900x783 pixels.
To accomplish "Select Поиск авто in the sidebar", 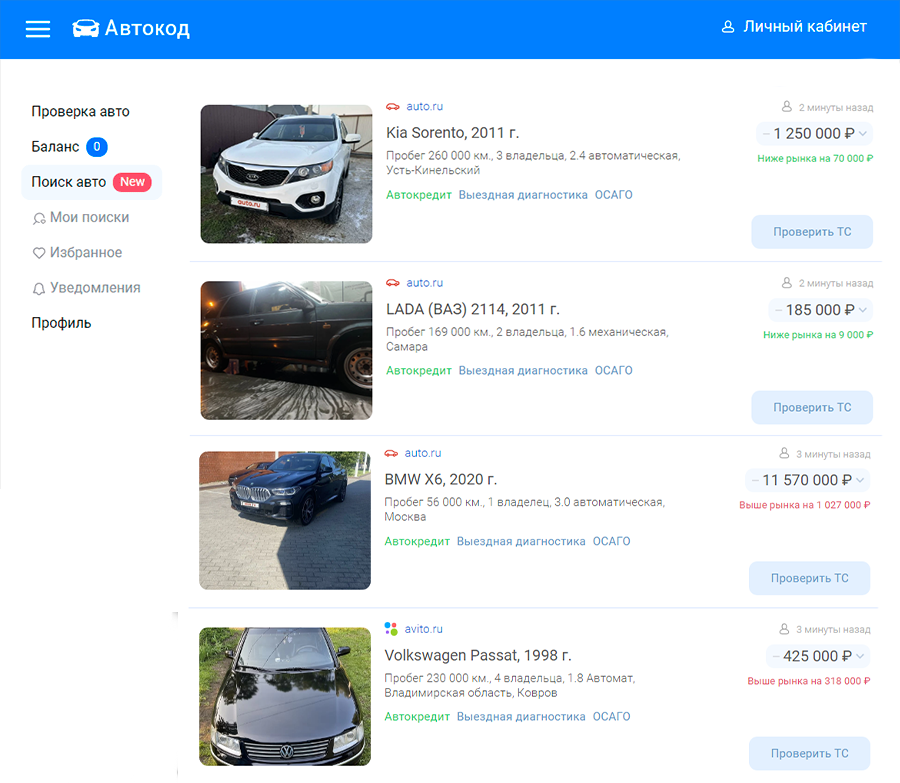I will pyautogui.click(x=92, y=183).
